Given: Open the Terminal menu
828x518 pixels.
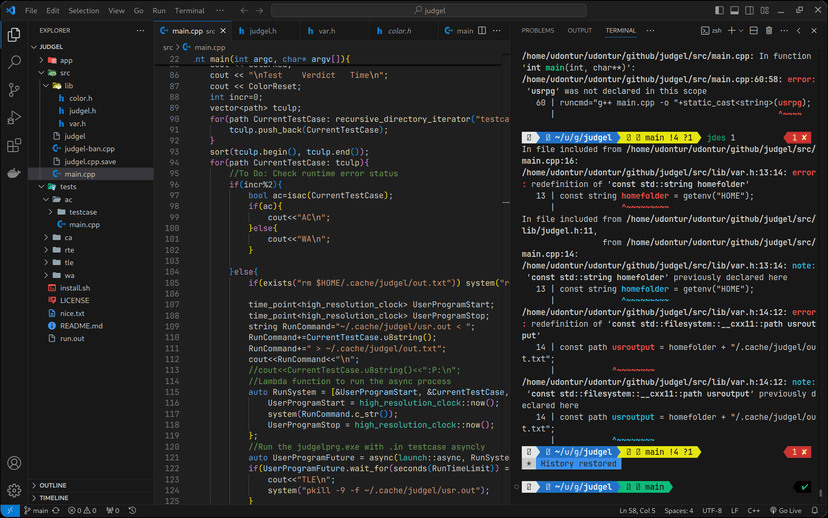Looking at the screenshot, I should (x=189, y=10).
